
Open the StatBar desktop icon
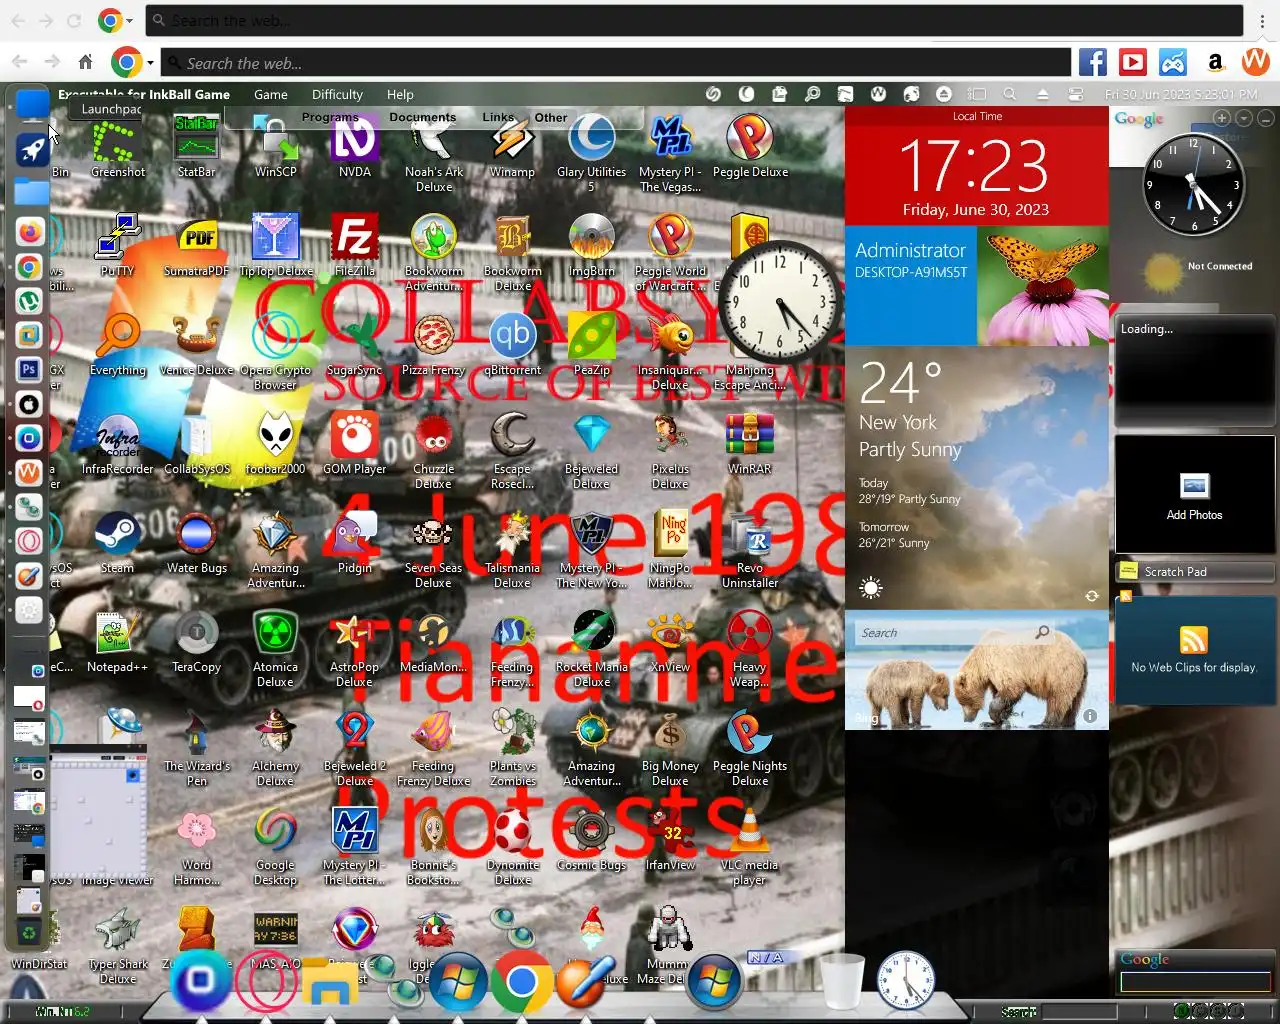(x=196, y=146)
